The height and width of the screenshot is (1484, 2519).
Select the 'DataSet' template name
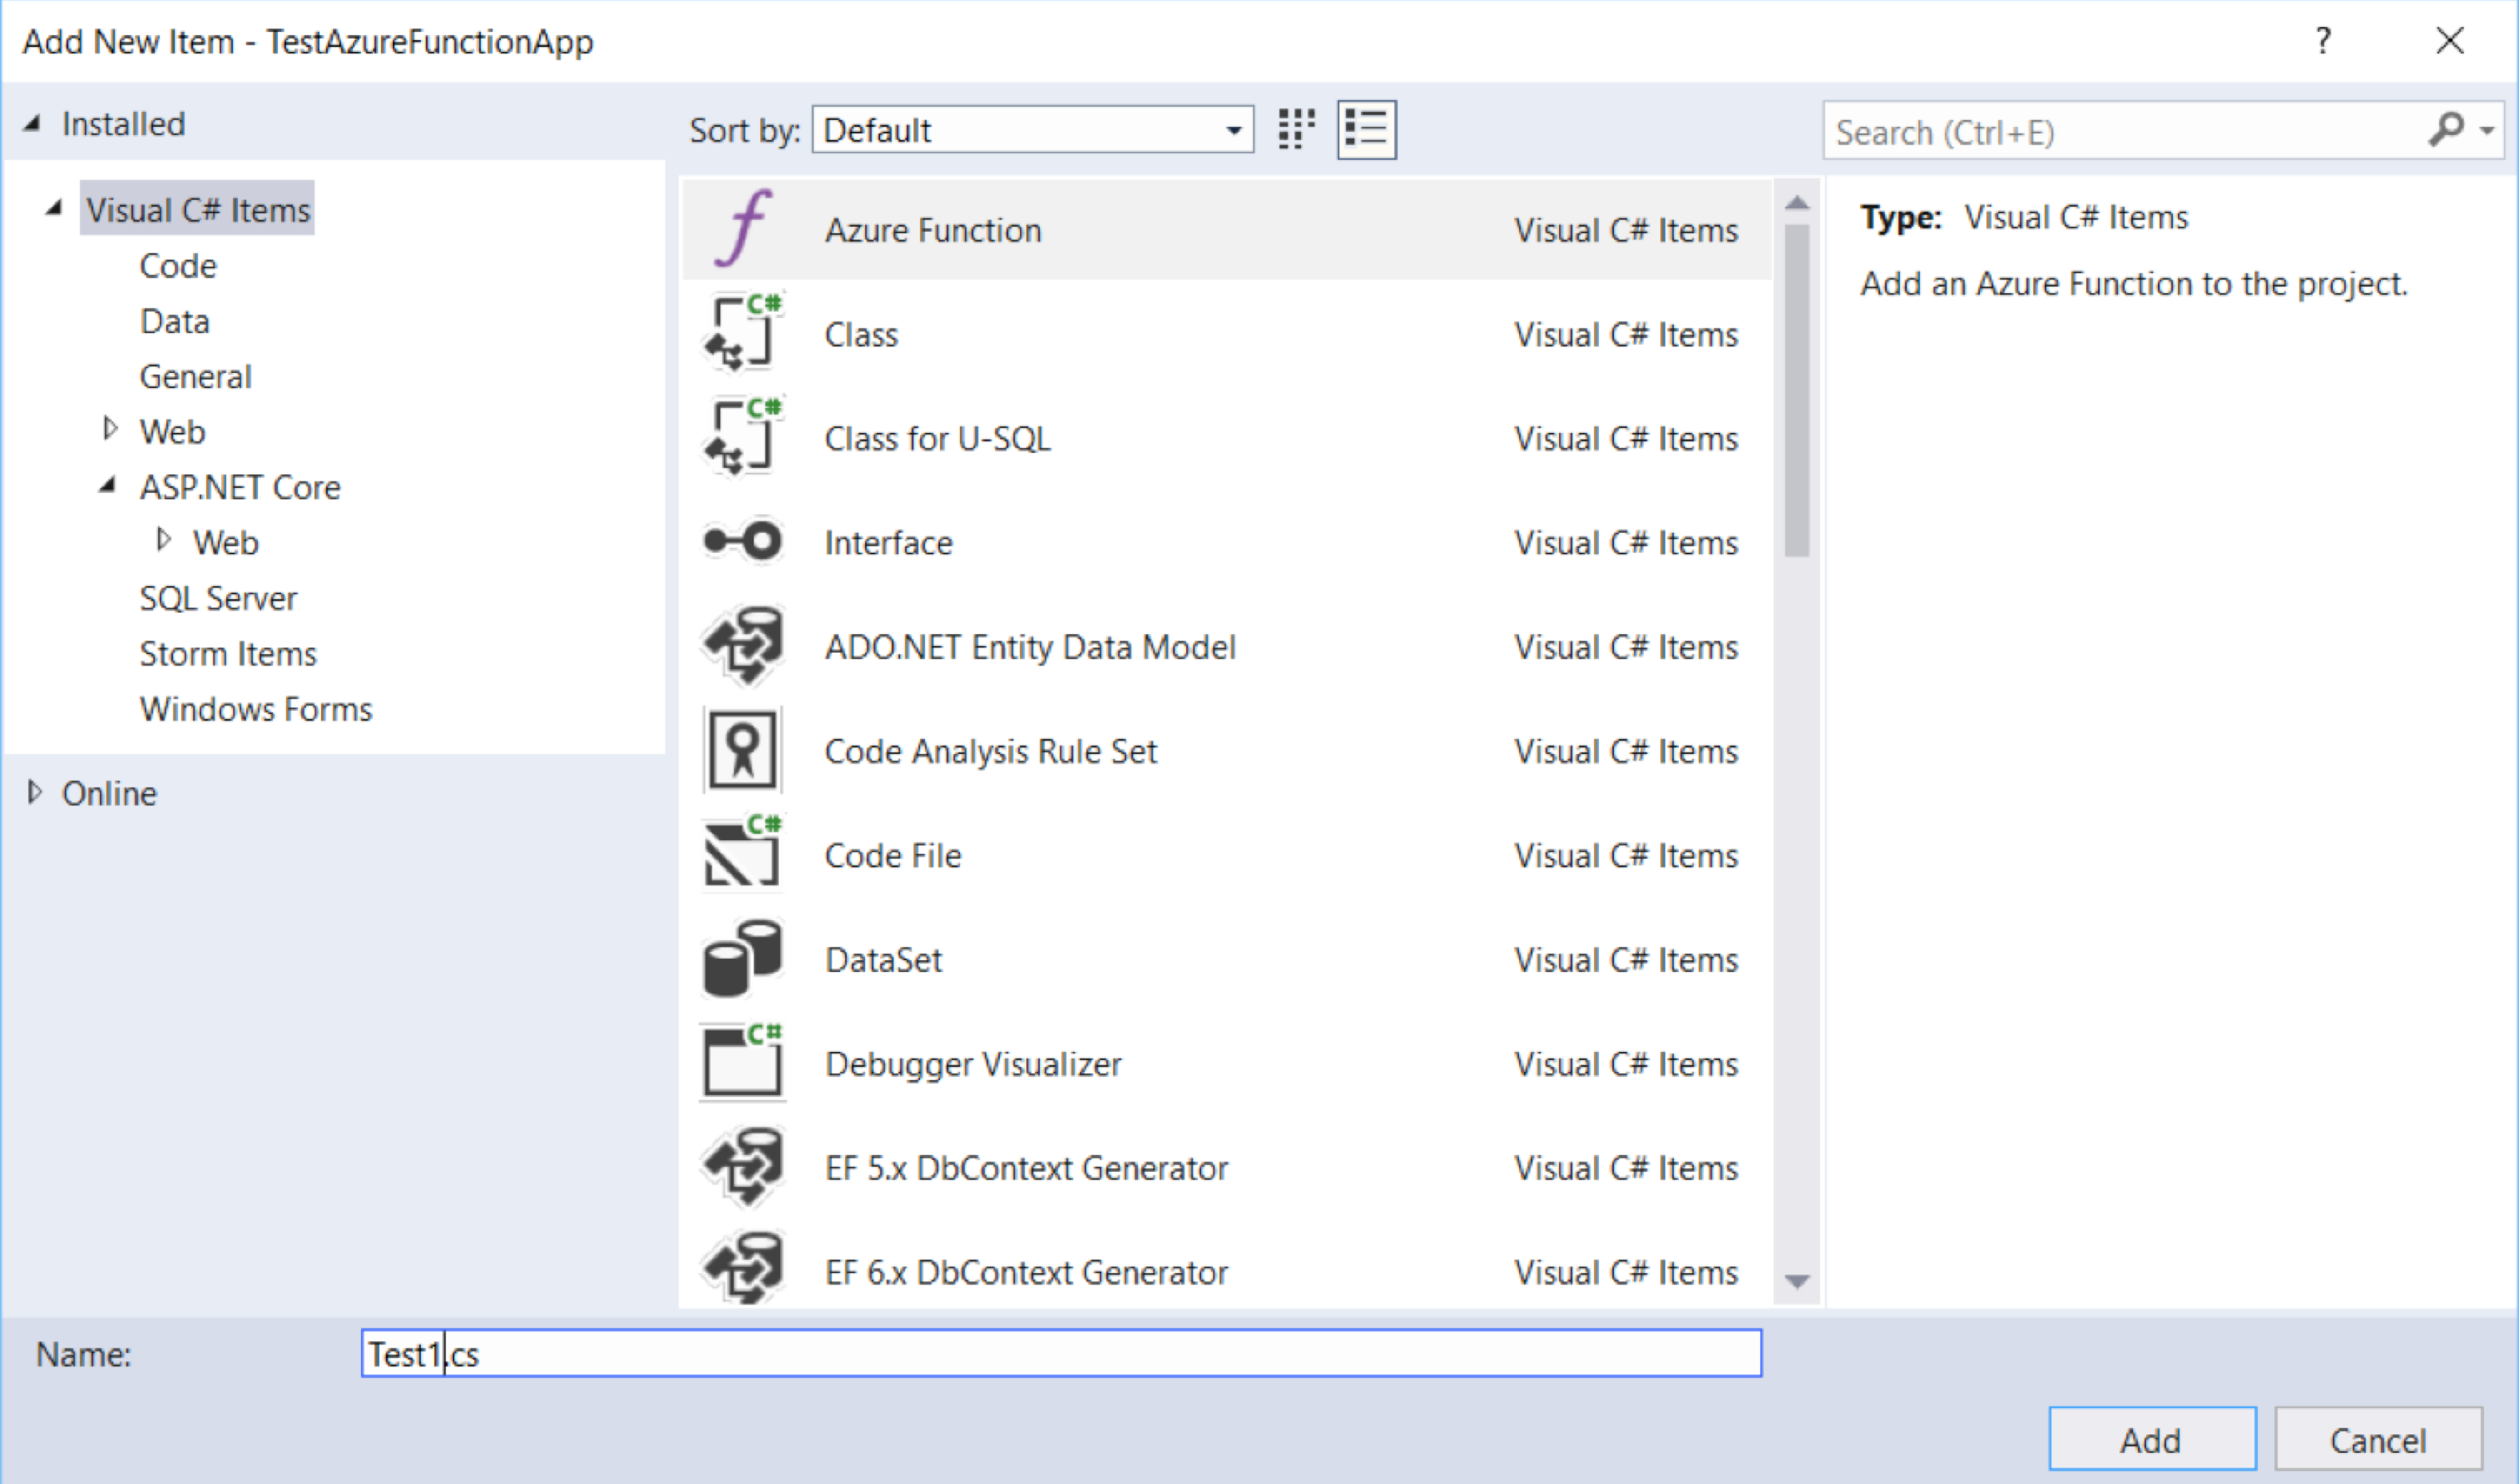point(883,960)
